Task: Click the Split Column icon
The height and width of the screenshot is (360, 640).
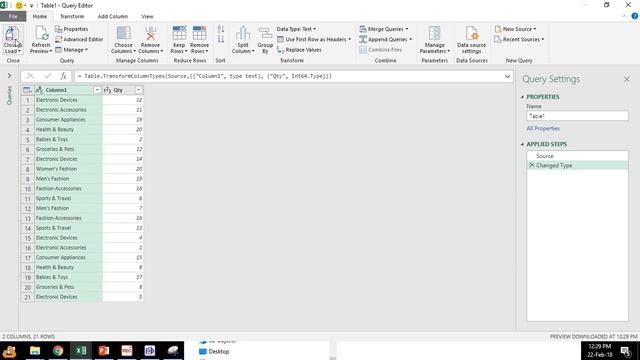Action: click(242, 34)
